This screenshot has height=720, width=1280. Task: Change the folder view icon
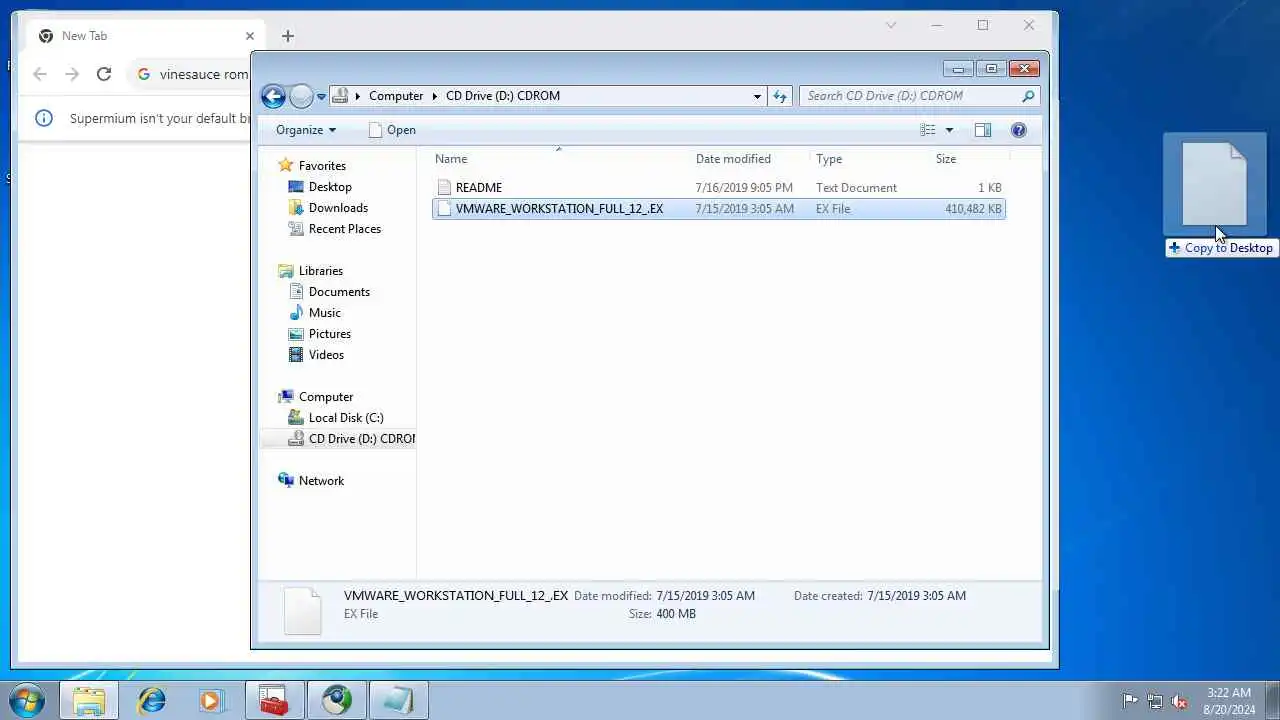(x=928, y=130)
